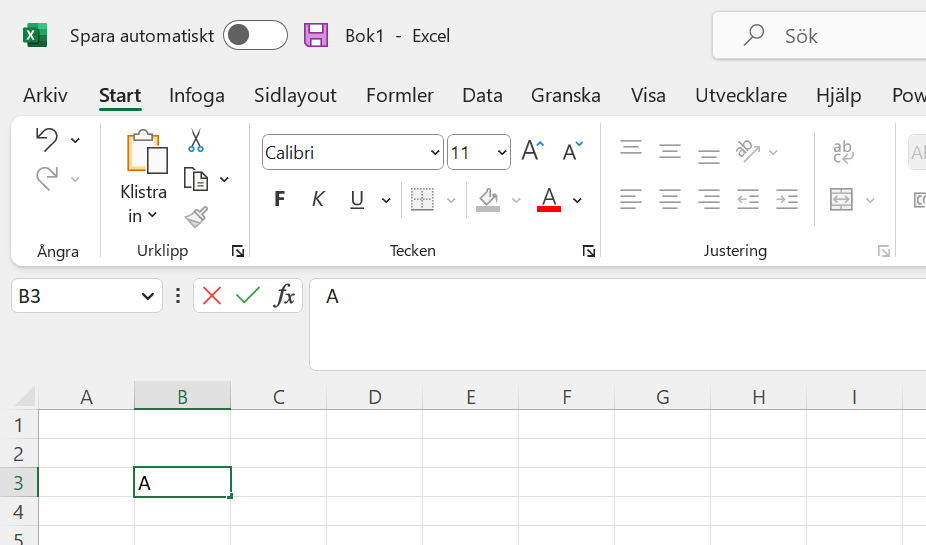Align text to top of cell
The image size is (926, 545).
click(x=631, y=147)
